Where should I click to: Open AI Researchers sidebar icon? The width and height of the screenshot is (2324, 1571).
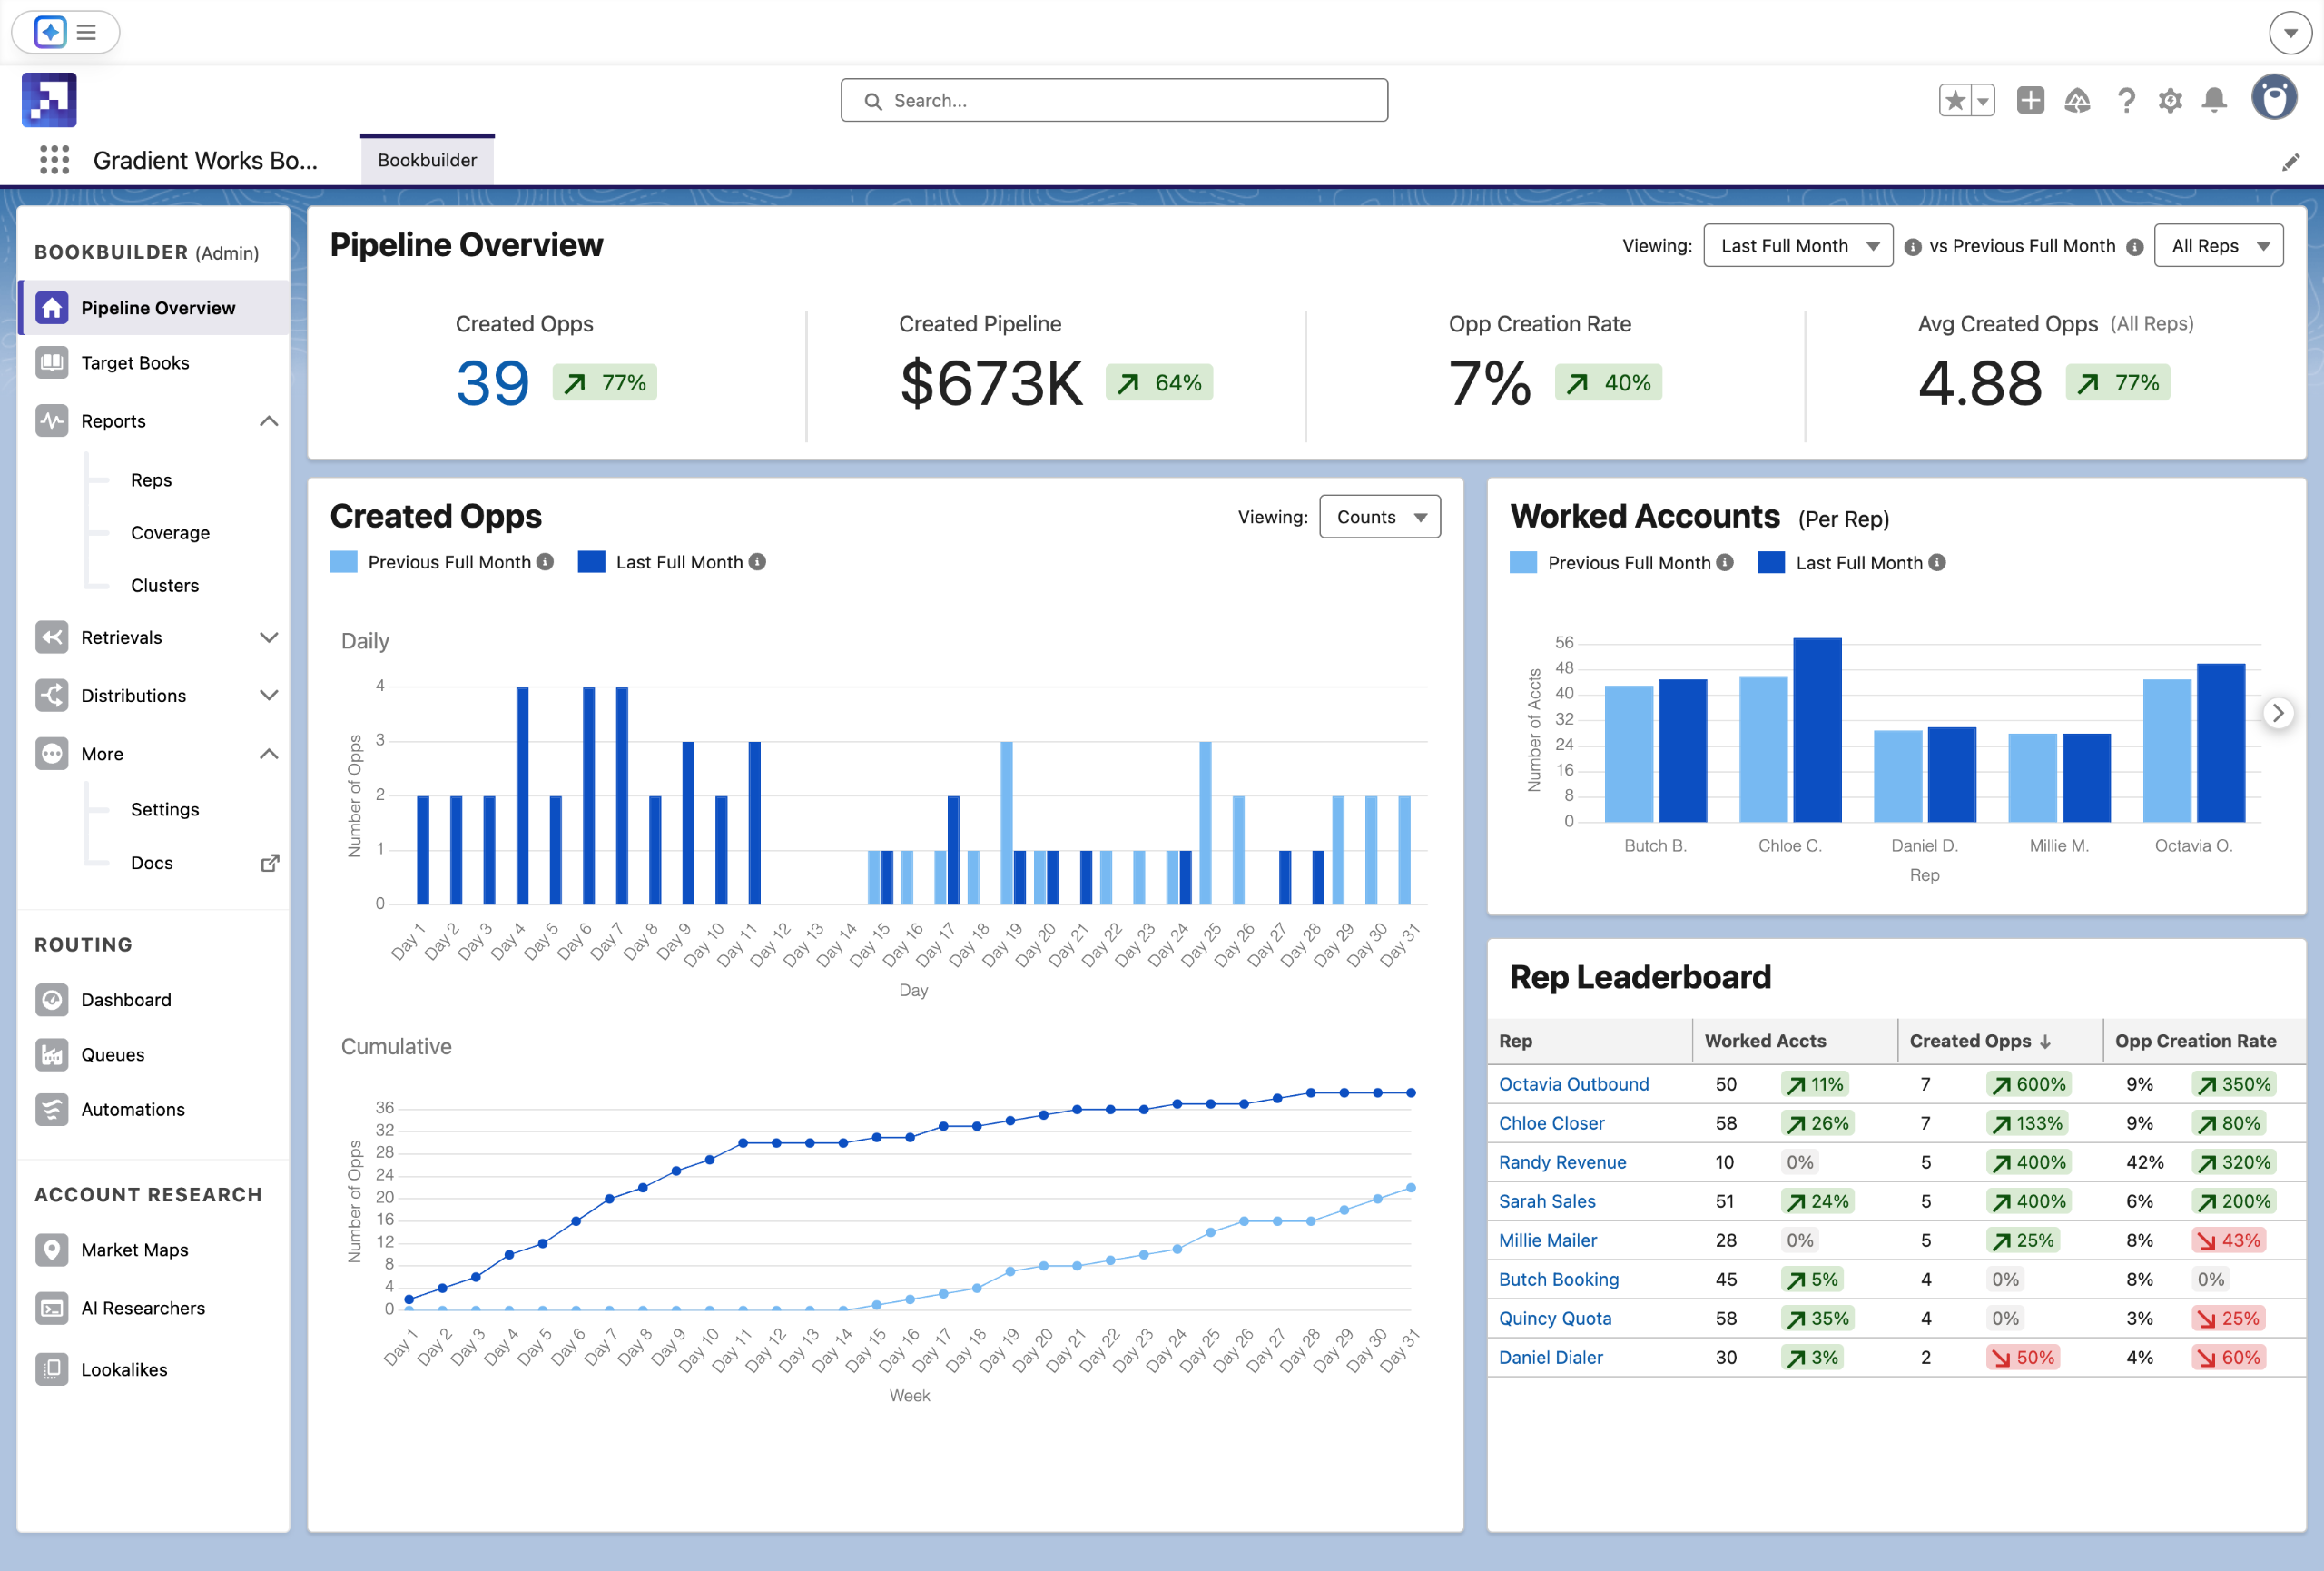pos(51,1308)
